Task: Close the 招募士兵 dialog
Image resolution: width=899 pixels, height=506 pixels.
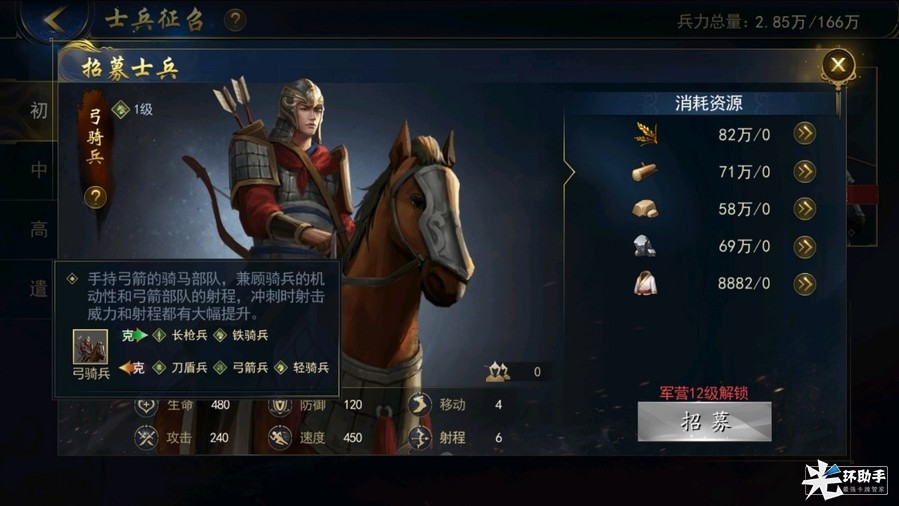Action: [838, 65]
